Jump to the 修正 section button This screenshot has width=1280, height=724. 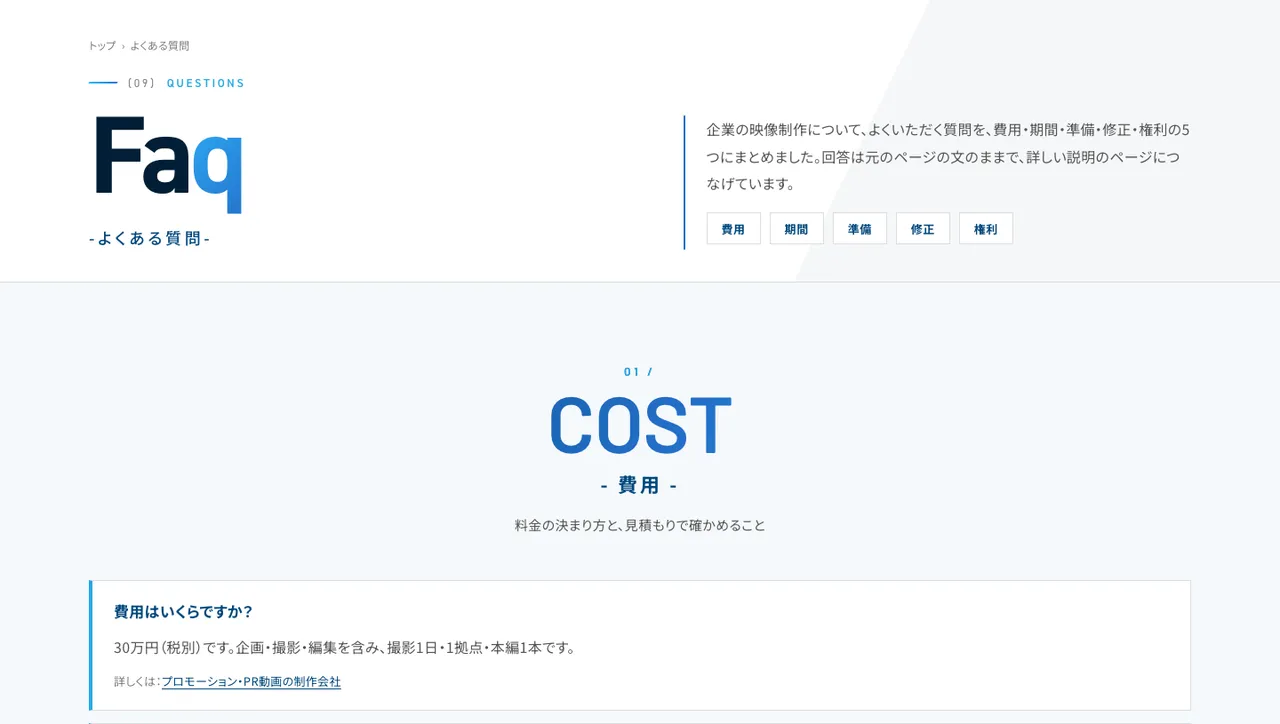(923, 228)
